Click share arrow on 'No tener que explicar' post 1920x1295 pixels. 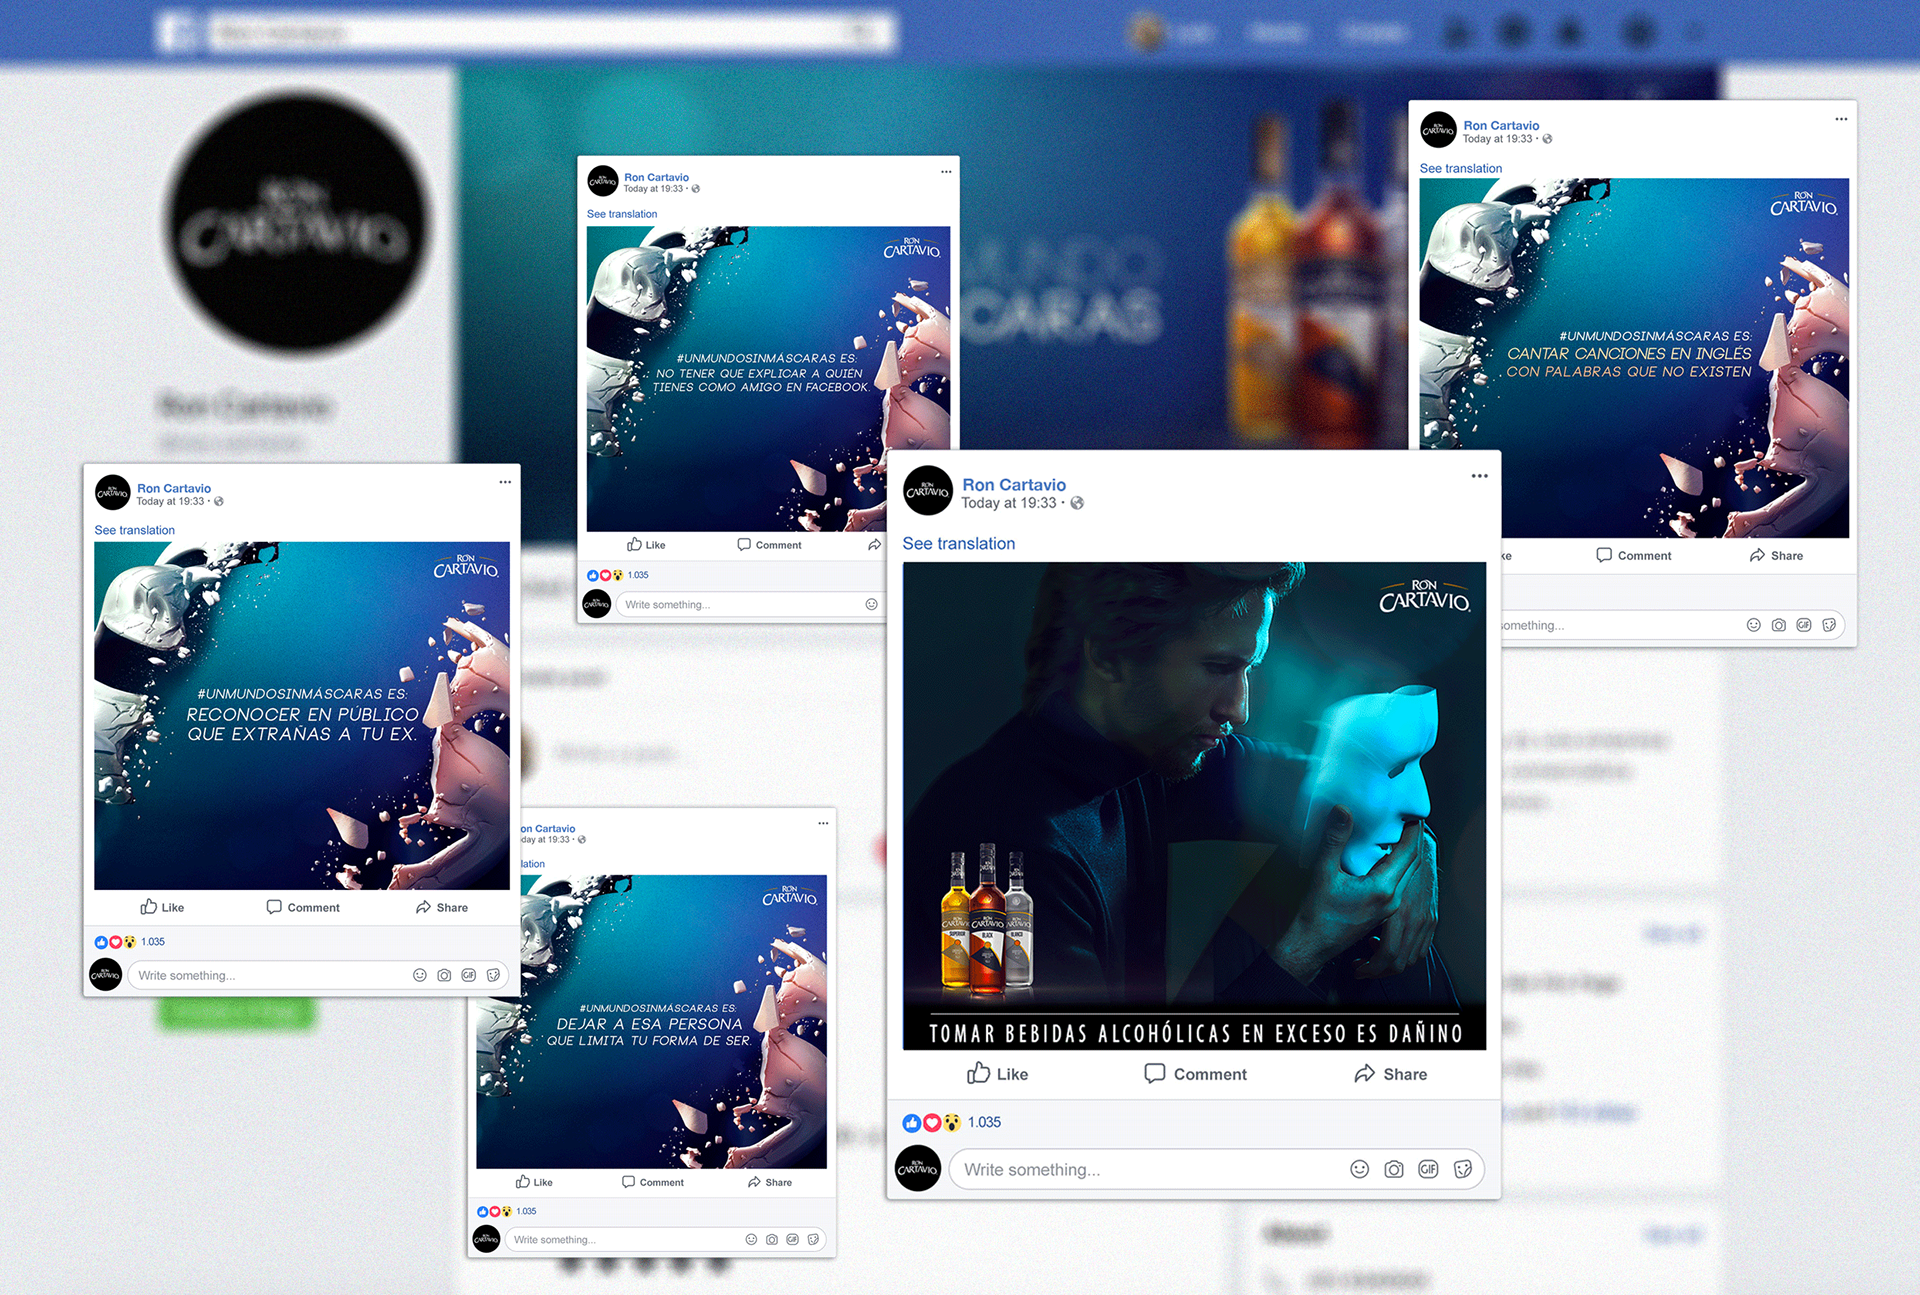[874, 545]
